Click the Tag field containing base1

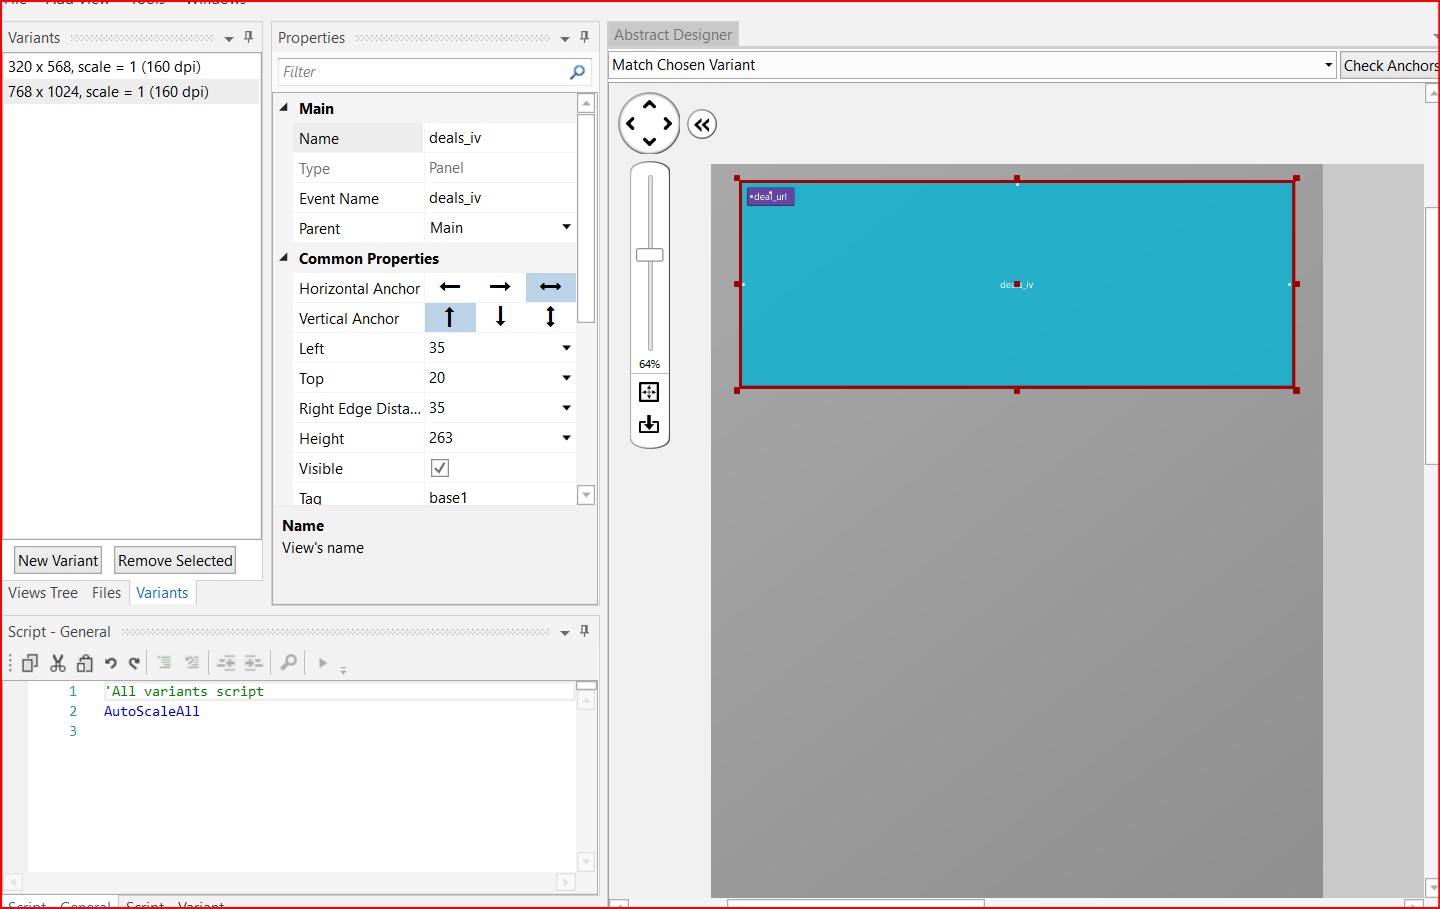coord(500,497)
